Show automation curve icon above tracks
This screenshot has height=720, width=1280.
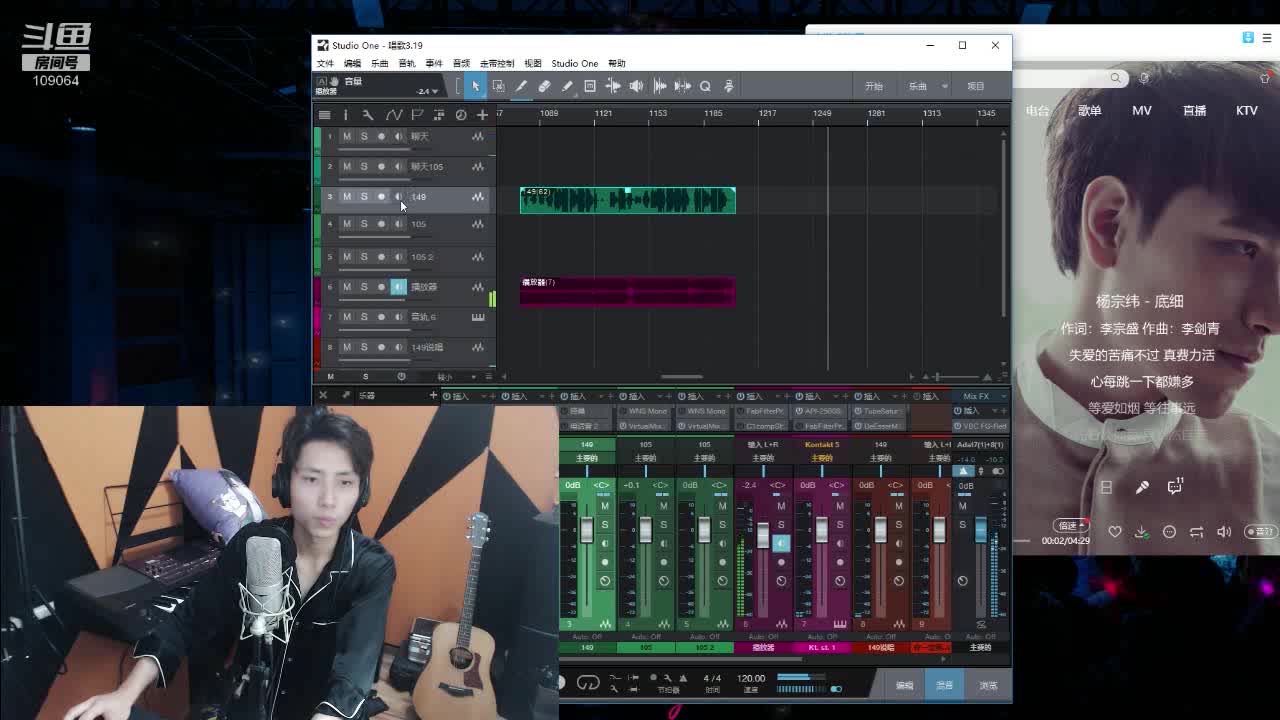pos(394,115)
